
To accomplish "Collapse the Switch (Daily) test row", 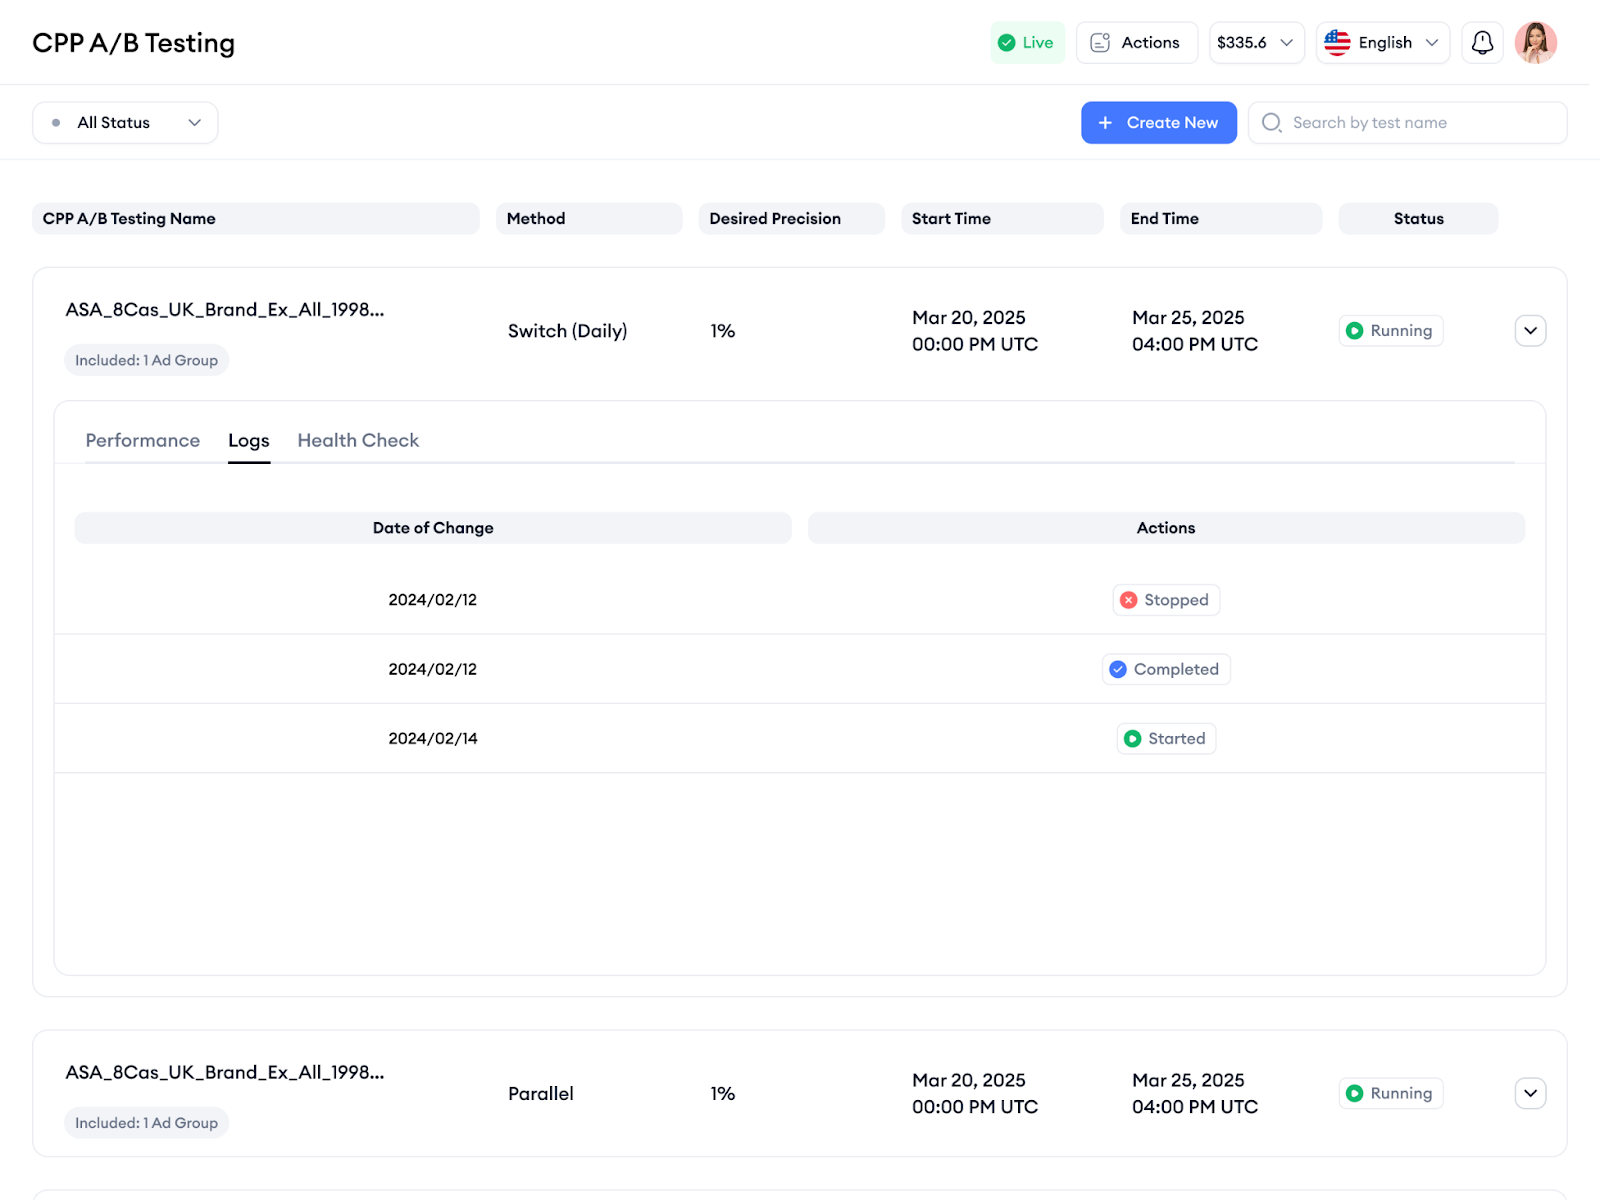I will [x=1530, y=331].
